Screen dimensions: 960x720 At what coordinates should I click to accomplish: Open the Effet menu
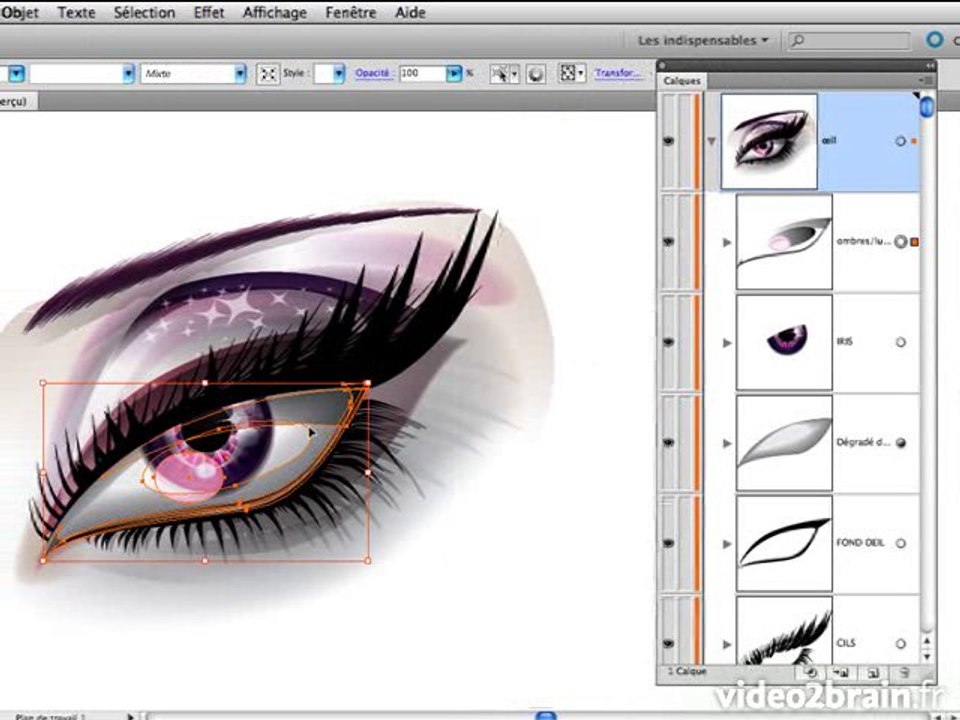point(209,12)
